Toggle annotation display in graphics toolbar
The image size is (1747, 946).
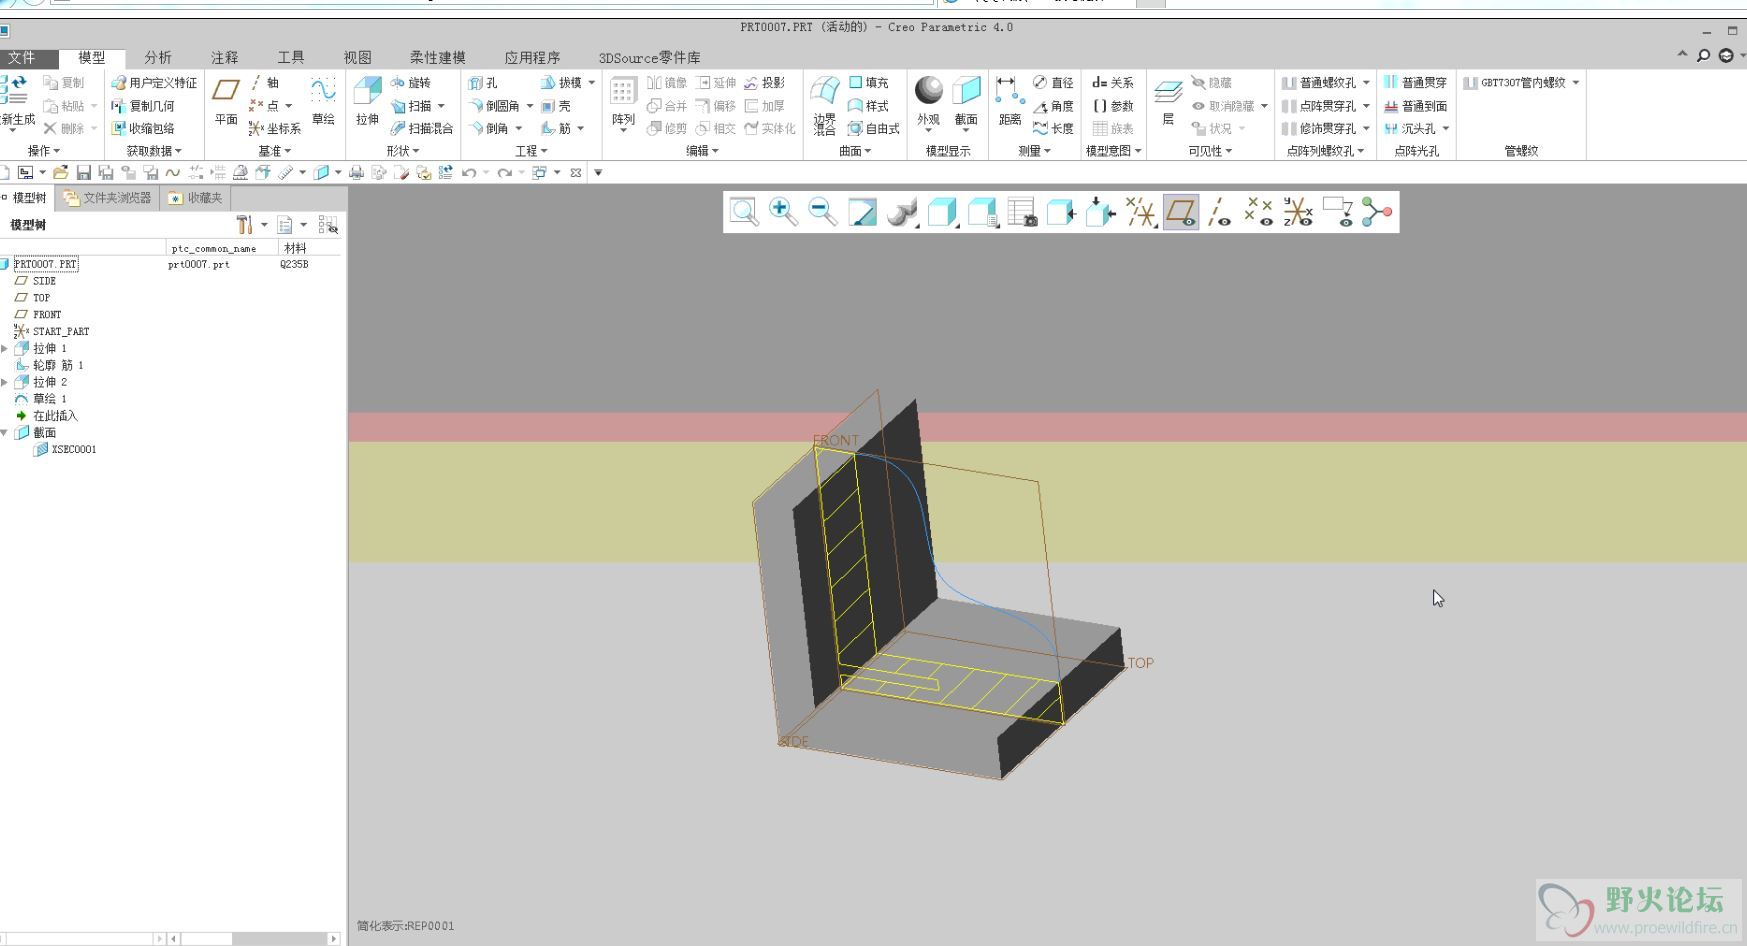(x=1337, y=212)
